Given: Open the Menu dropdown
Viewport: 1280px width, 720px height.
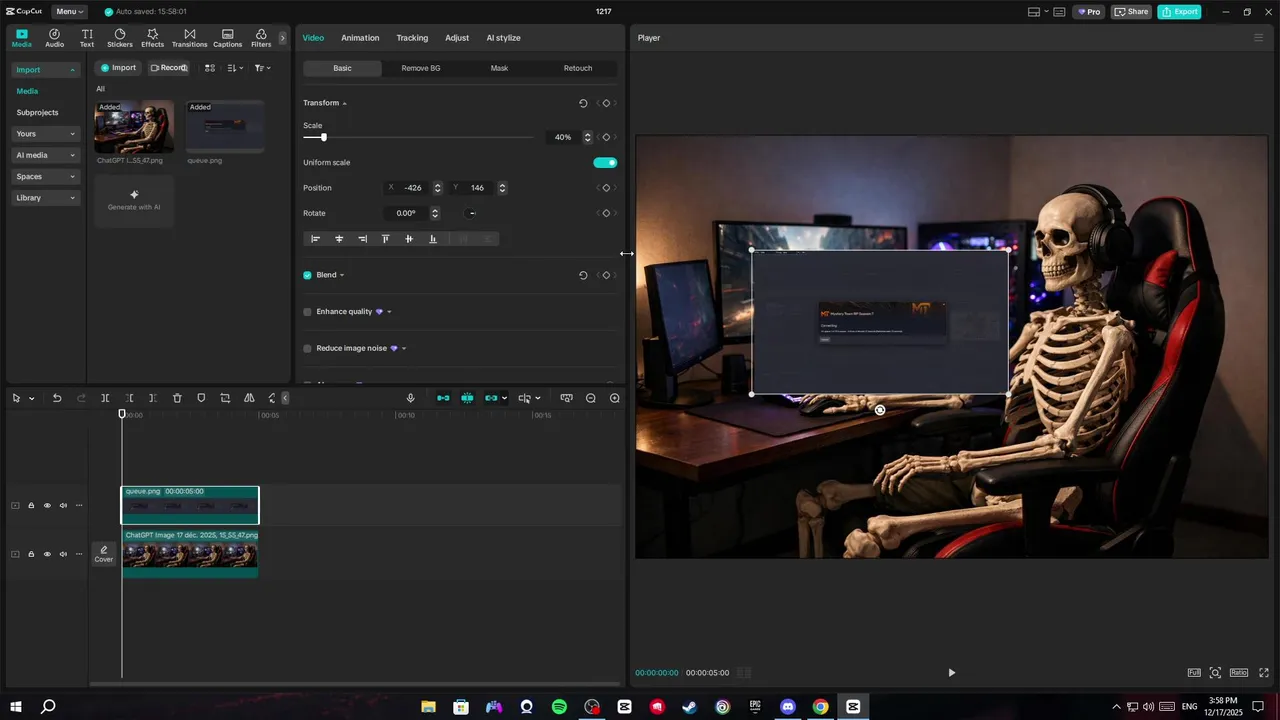Looking at the screenshot, I should coord(69,12).
